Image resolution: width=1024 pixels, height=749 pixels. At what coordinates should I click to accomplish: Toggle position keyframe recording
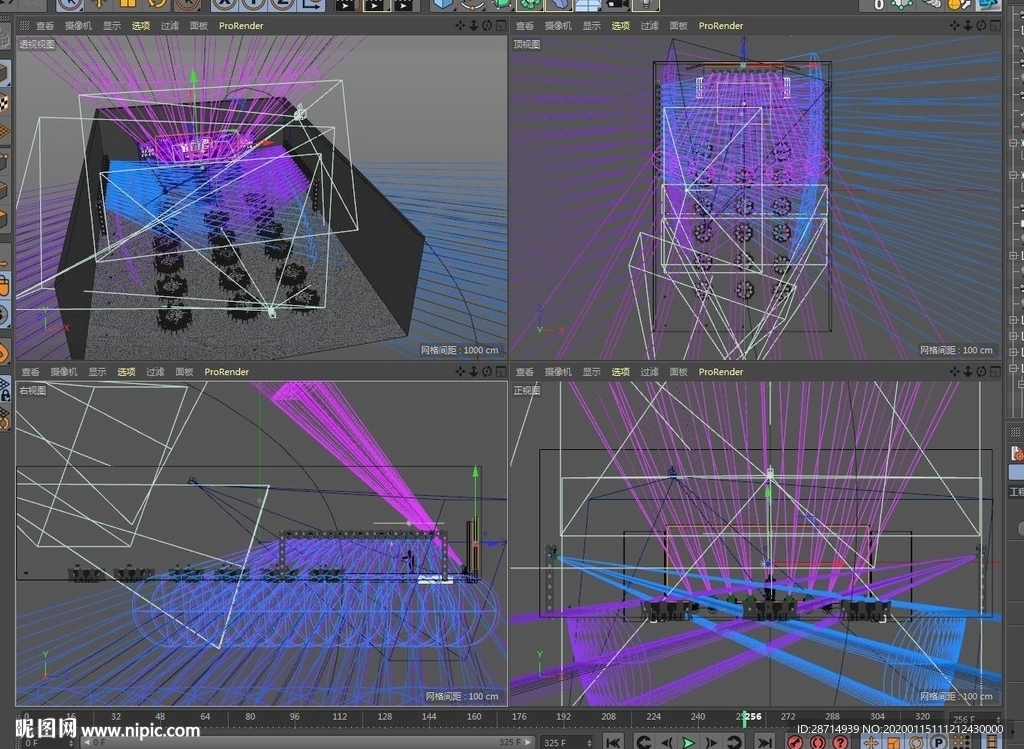click(870, 743)
